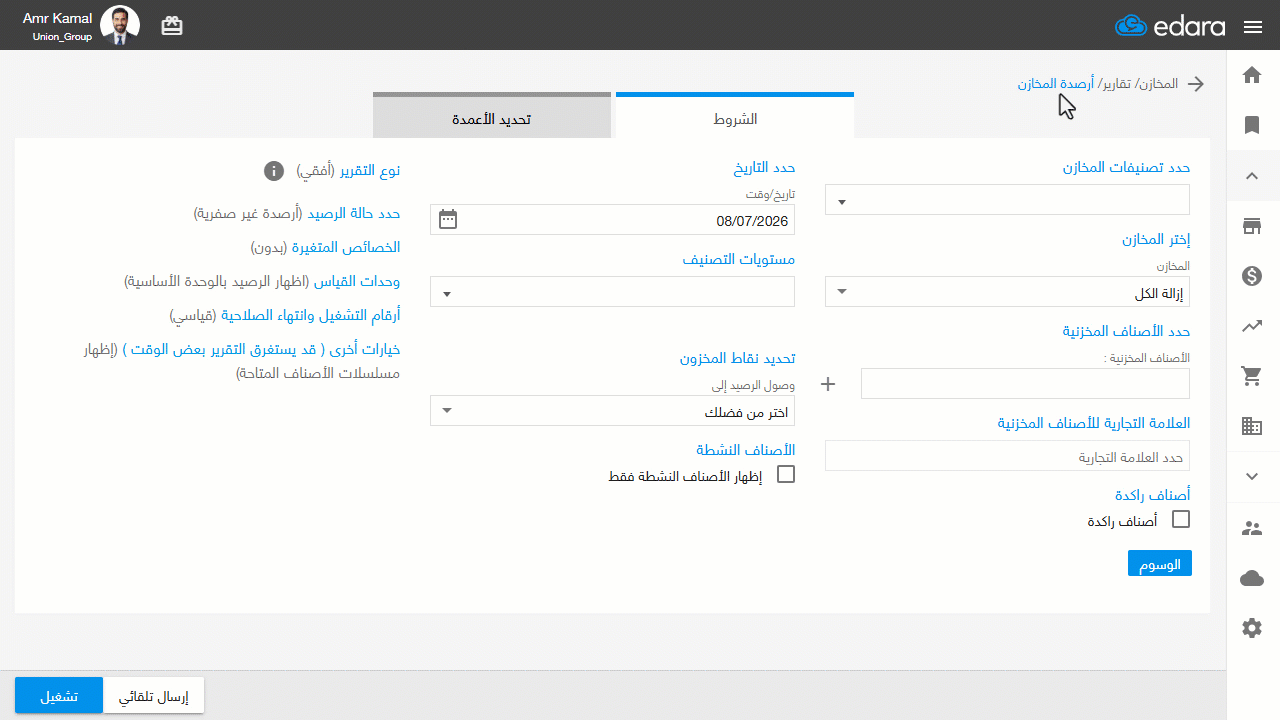Open the وصول الرصيد إلى dropdown
Viewport: 1280px width, 720px height.
pos(612,411)
